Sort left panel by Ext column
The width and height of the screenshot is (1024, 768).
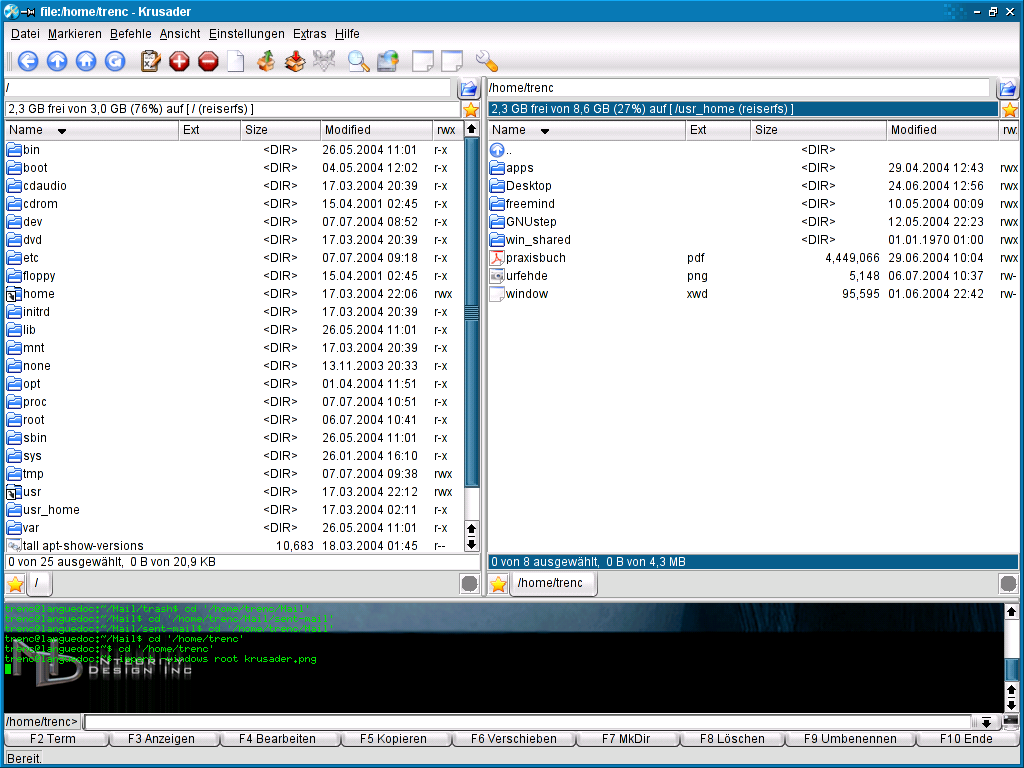(x=210, y=130)
